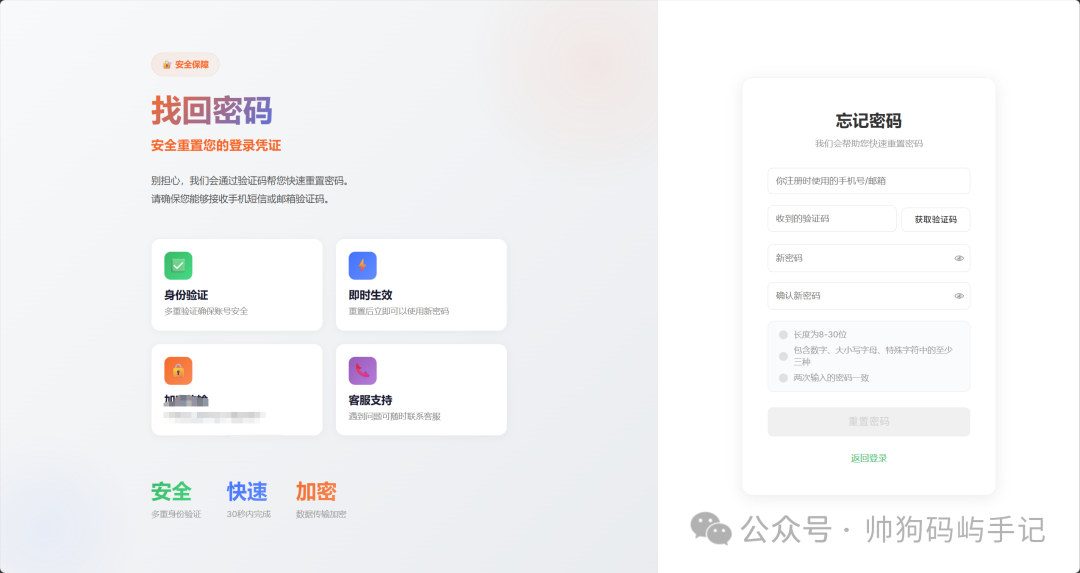Click 重置后立即可以使用新密码 description
Screen dimensions: 1080x573
399,311
